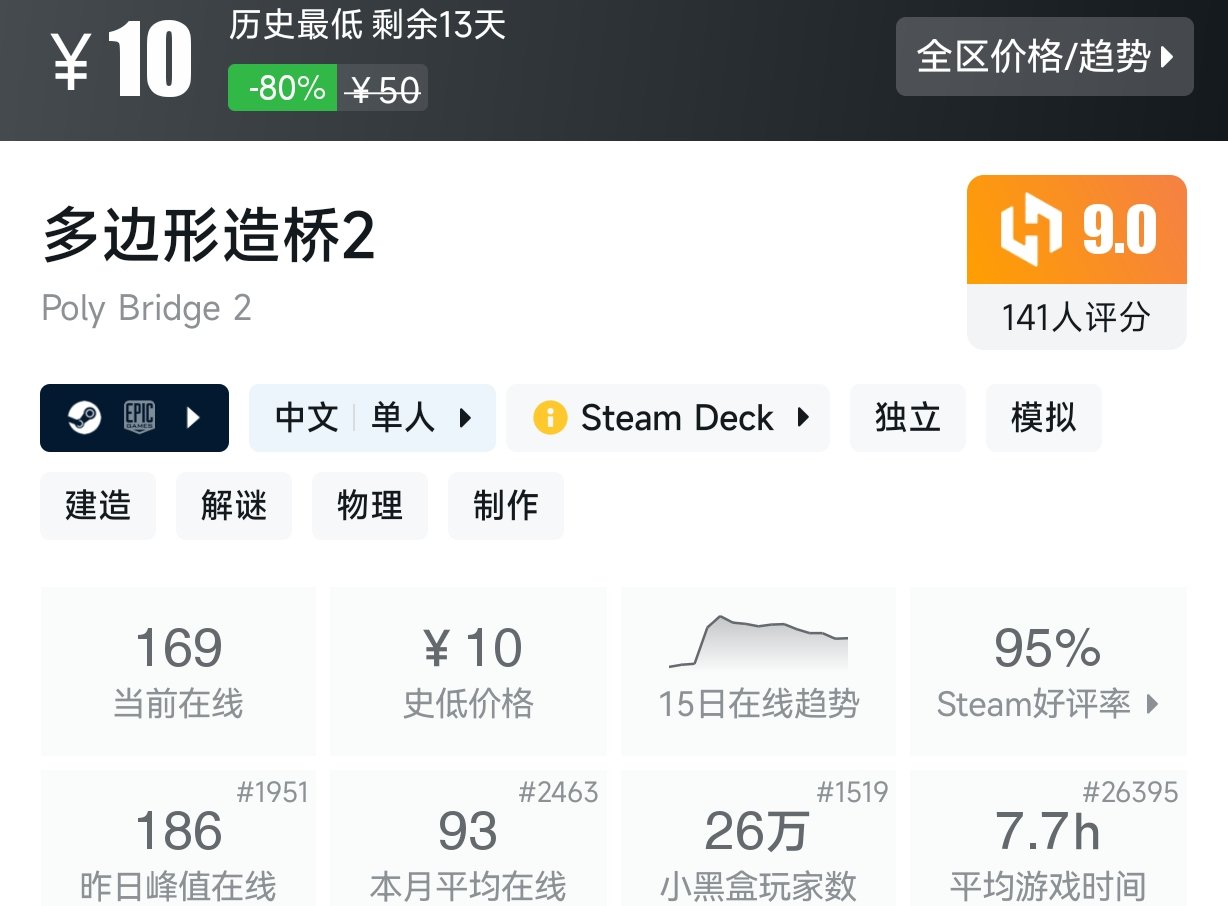This screenshot has width=1228, height=906.
Task: Open the Steam好评率 review details arrow
Action: (1152, 705)
